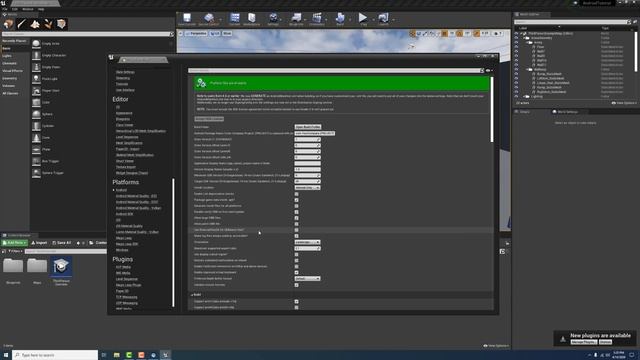Toggle Enable Lint depreciation checks checkbox
The width and height of the screenshot is (640, 360).
coord(296,194)
